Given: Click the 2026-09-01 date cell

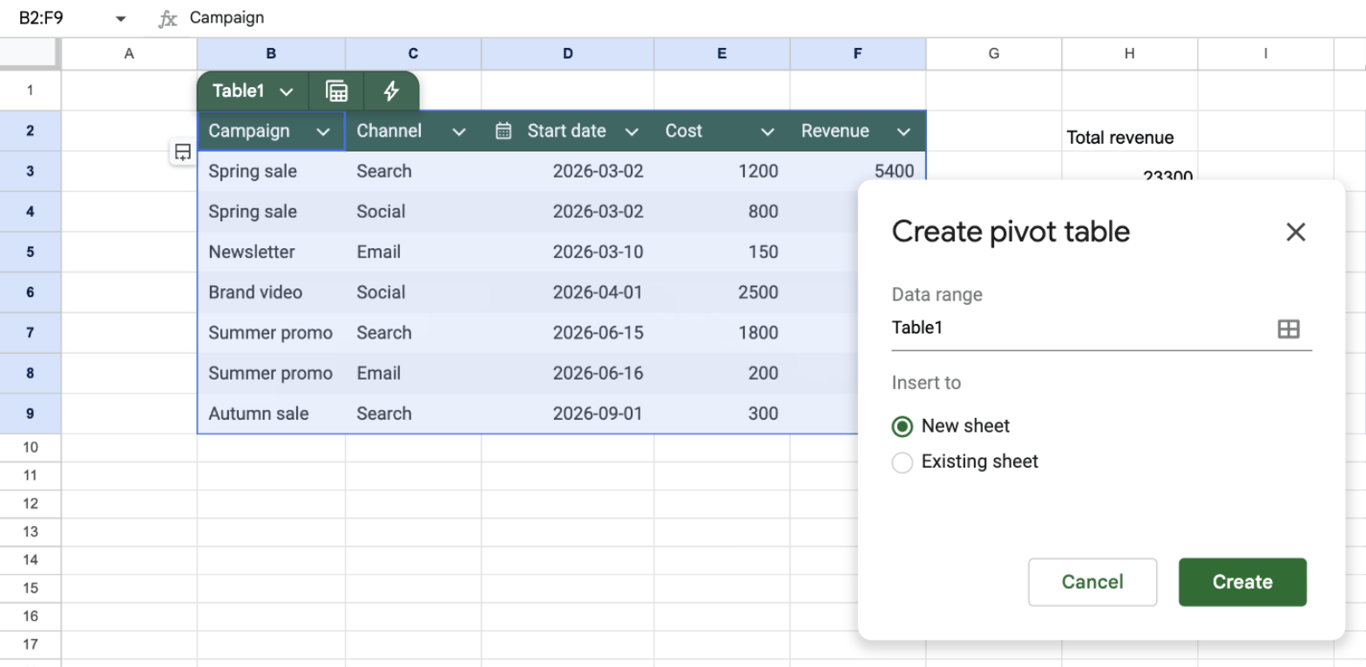Looking at the screenshot, I should (x=568, y=413).
